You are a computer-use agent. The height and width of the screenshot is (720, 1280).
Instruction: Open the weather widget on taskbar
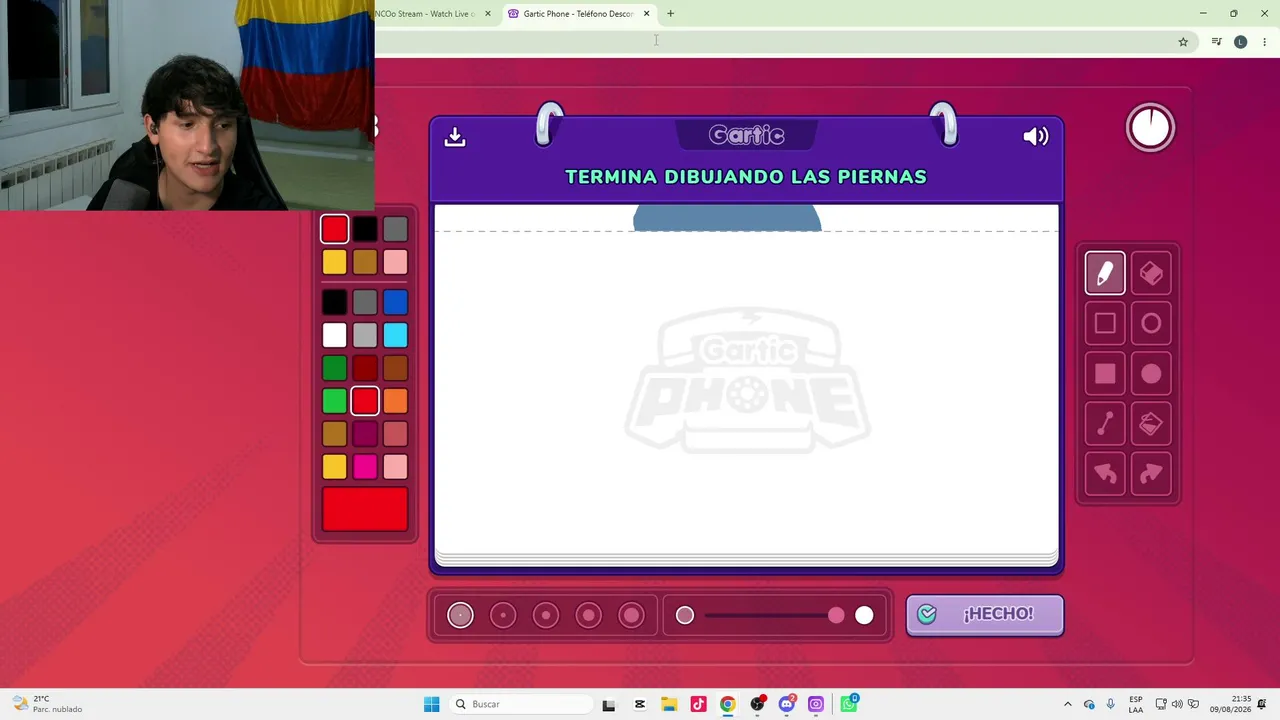(x=47, y=704)
